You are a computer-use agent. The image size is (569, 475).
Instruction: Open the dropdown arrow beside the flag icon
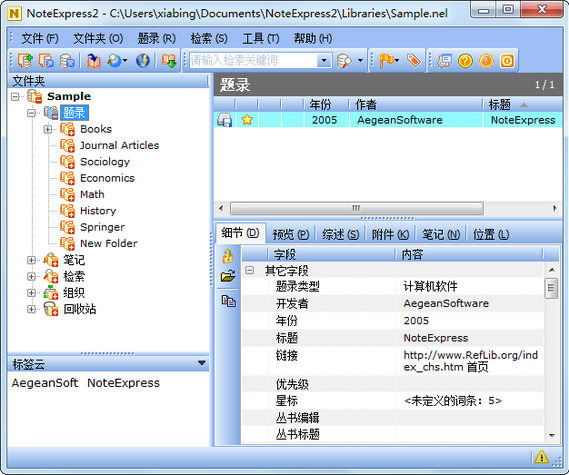click(397, 61)
